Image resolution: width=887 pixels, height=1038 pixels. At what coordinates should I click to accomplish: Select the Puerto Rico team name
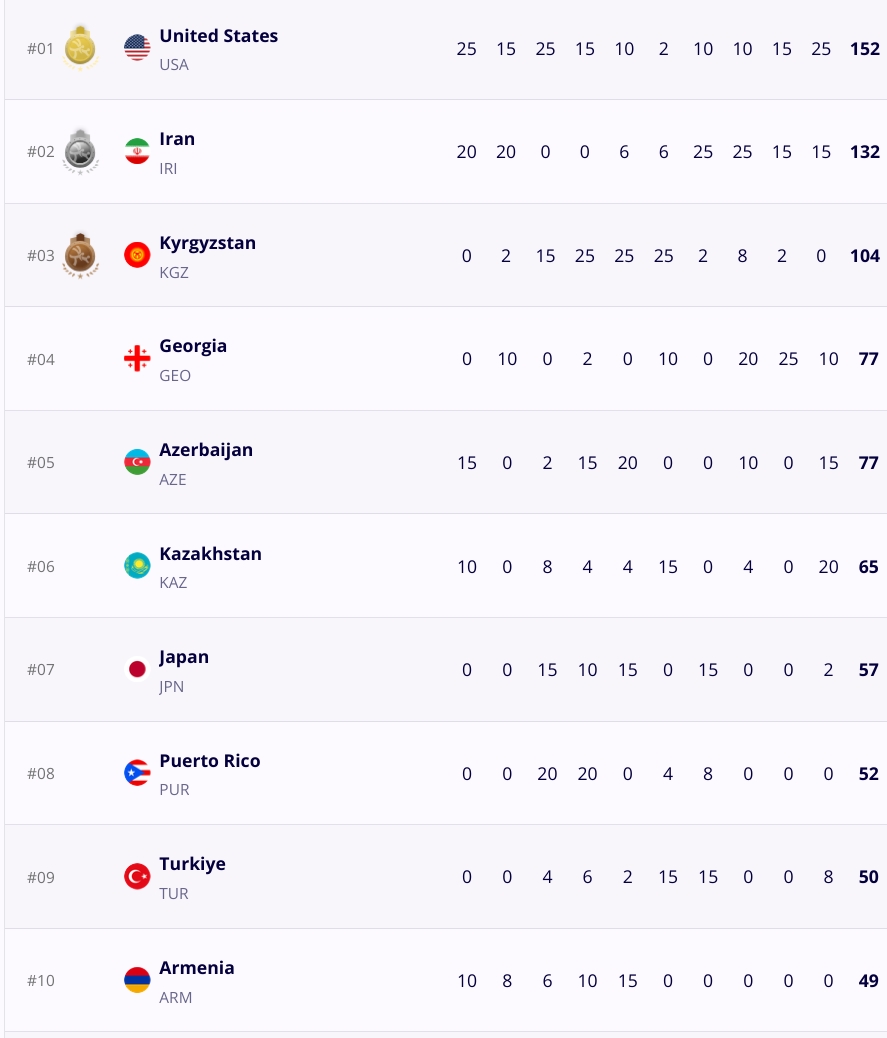click(210, 761)
